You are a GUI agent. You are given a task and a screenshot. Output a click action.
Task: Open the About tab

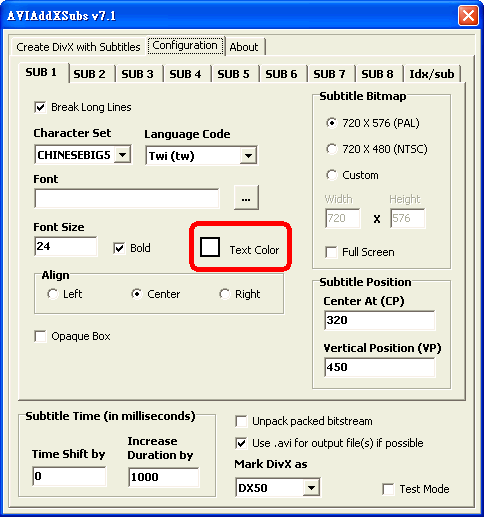coord(244,47)
